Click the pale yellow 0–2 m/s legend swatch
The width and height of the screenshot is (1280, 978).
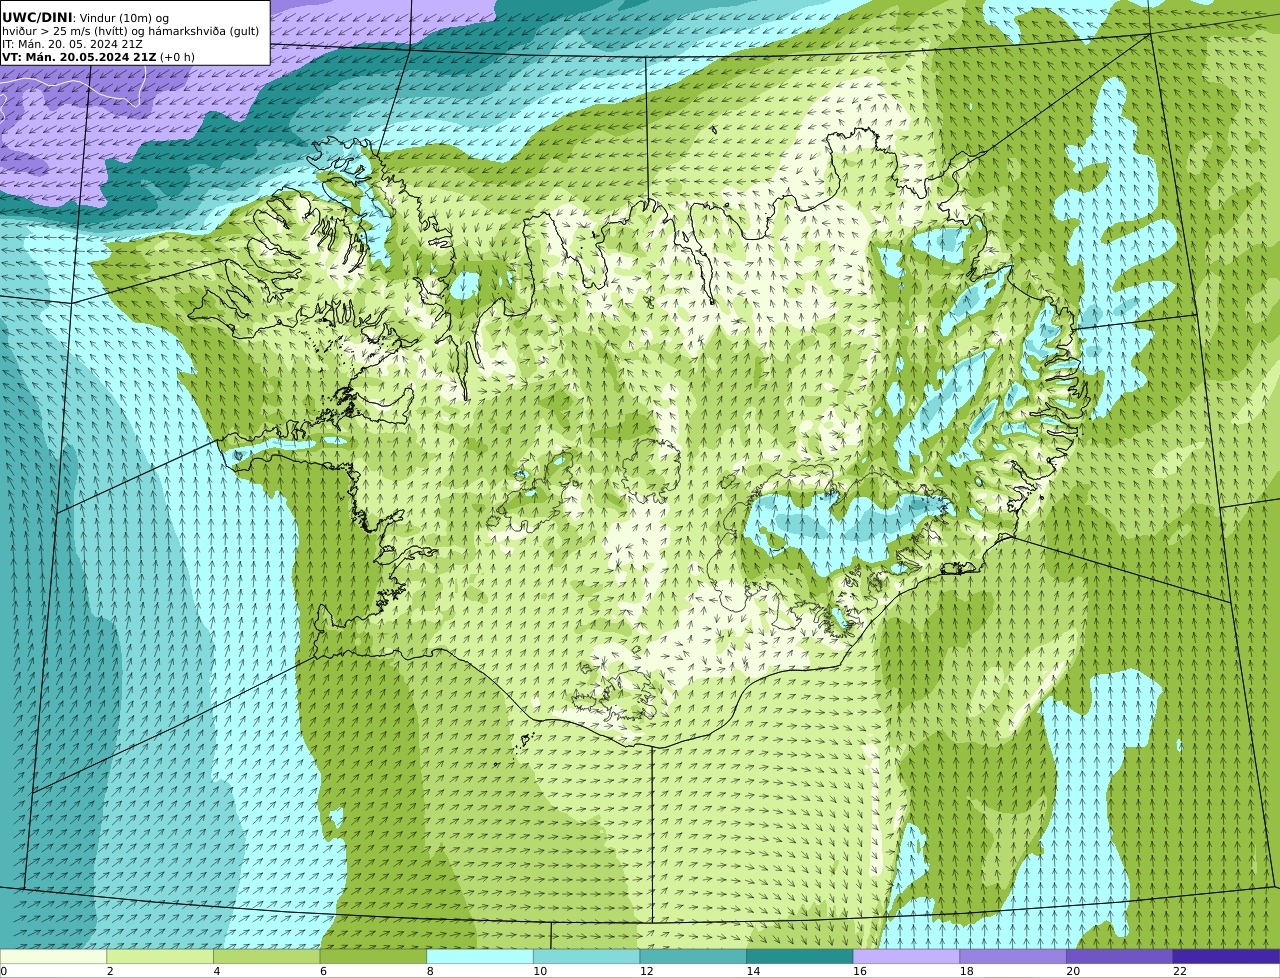[53, 957]
